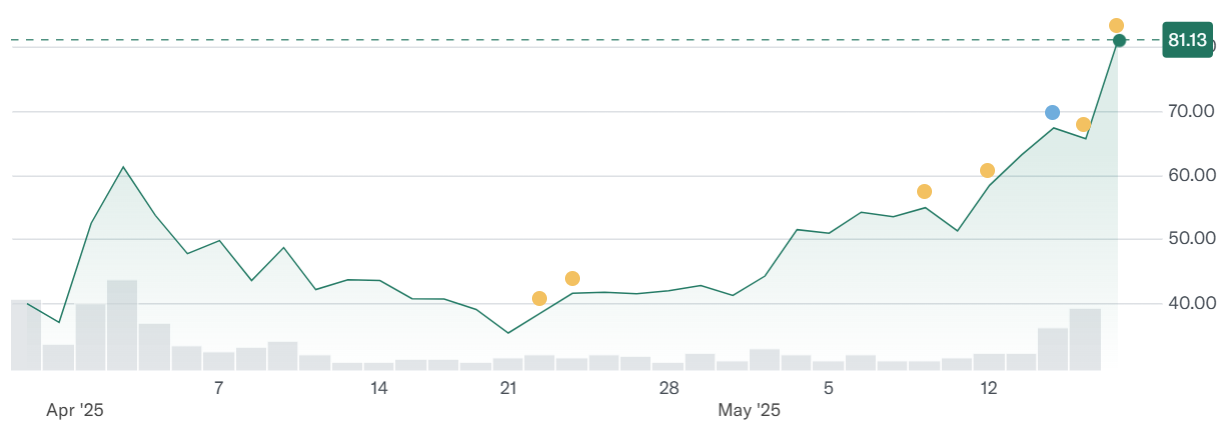Click the 70.00 price axis label
Screen dimensions: 1227x429
[1190, 111]
